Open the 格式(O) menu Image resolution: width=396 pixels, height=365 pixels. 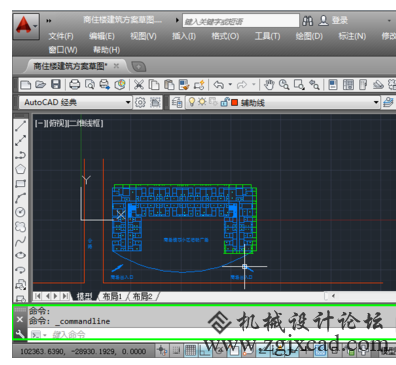tap(225, 36)
